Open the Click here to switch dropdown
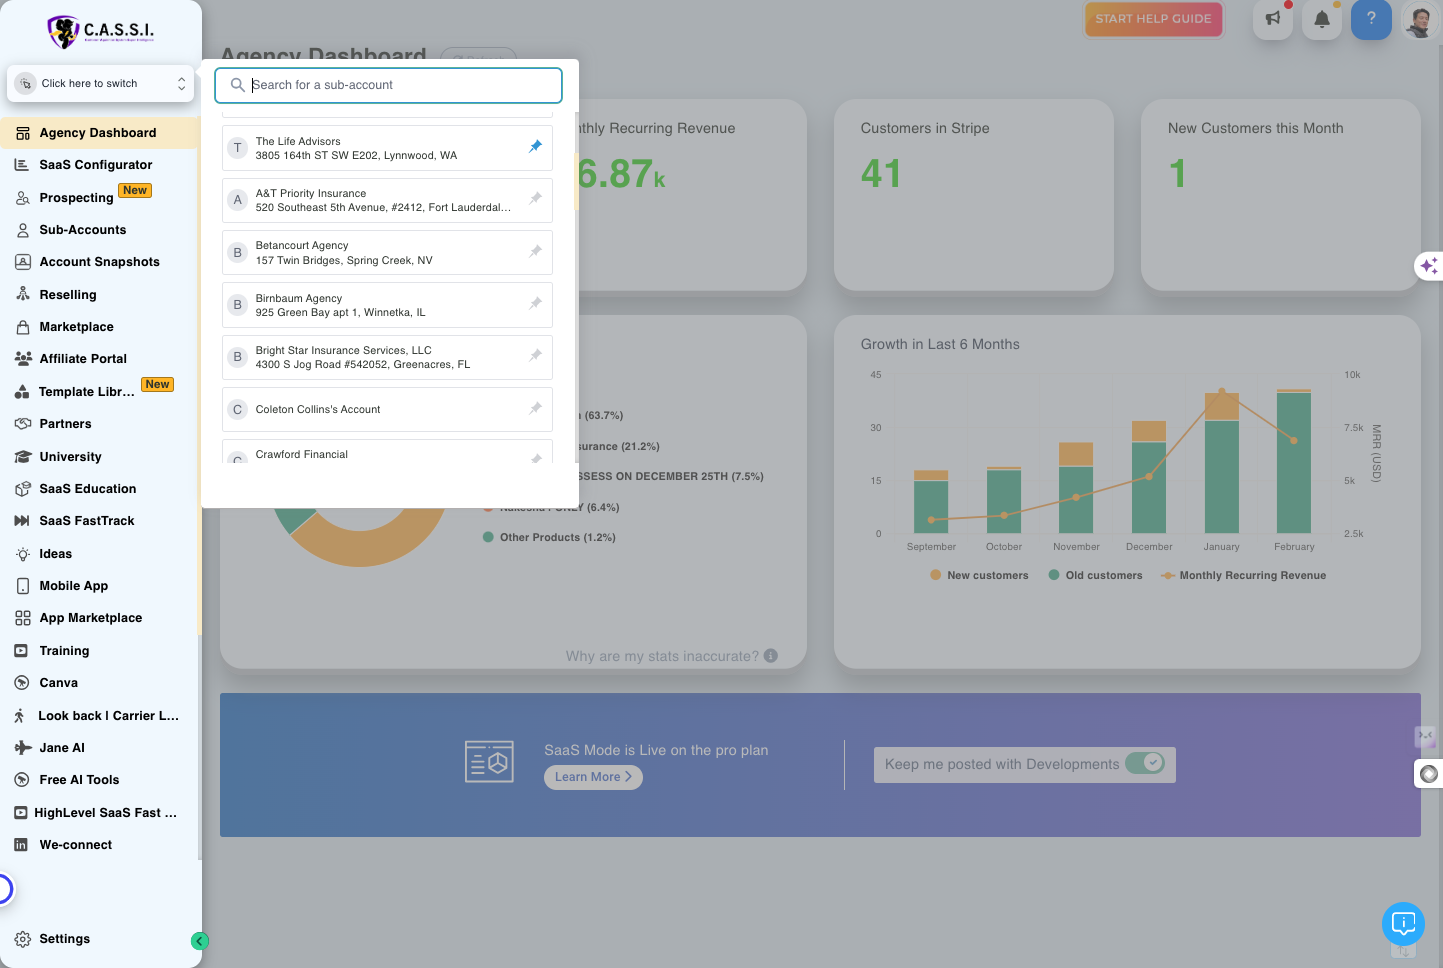The height and width of the screenshot is (968, 1443). 101,84
